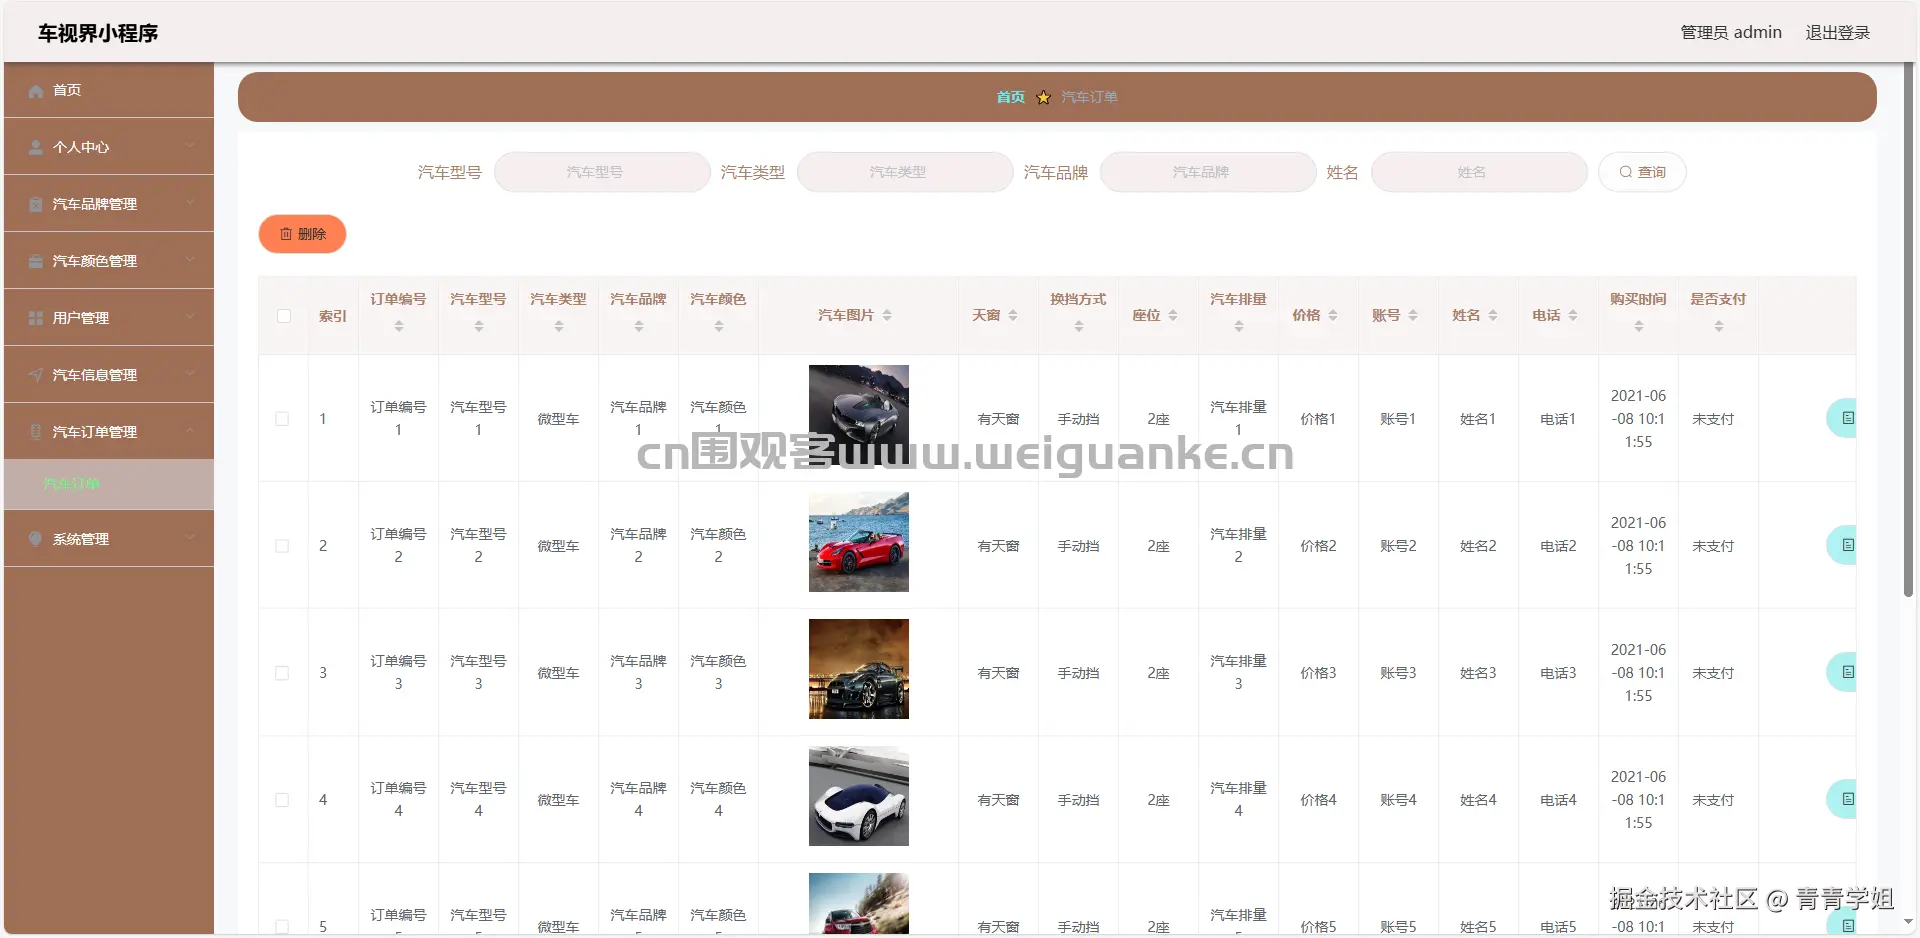Focus the 汽车类型 search field
The width and height of the screenshot is (1920, 938).
[x=905, y=172]
